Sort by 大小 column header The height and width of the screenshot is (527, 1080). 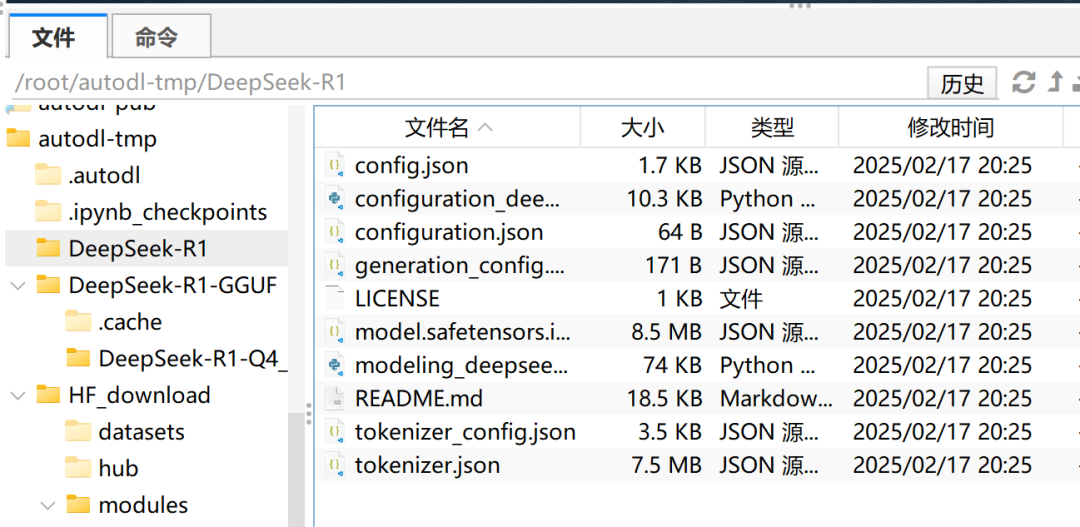click(x=643, y=127)
